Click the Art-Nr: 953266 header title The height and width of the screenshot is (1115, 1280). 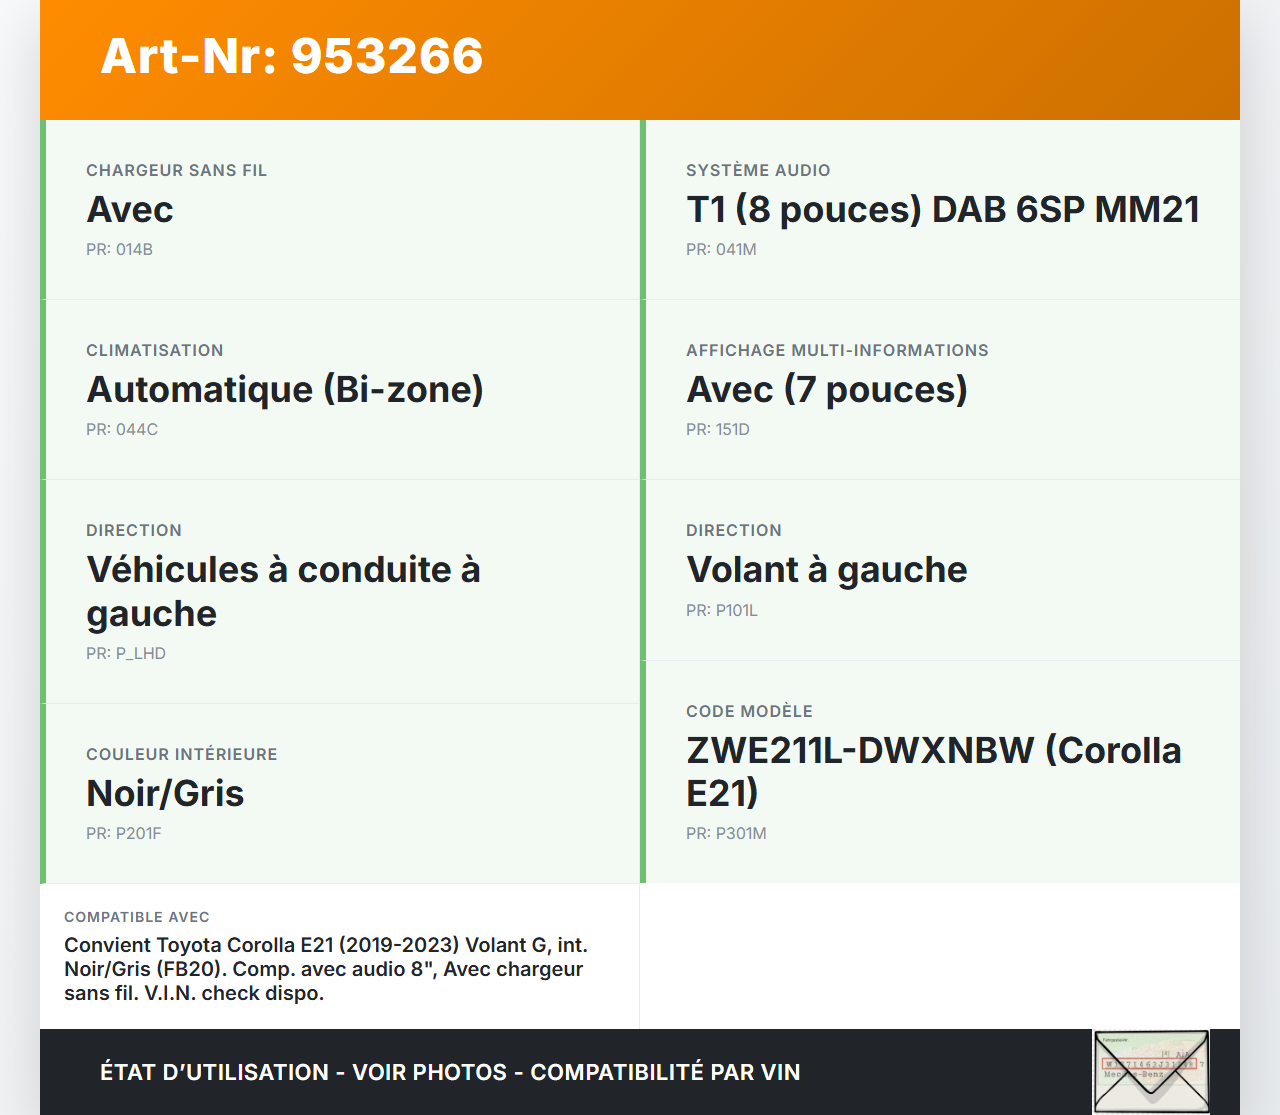point(292,56)
